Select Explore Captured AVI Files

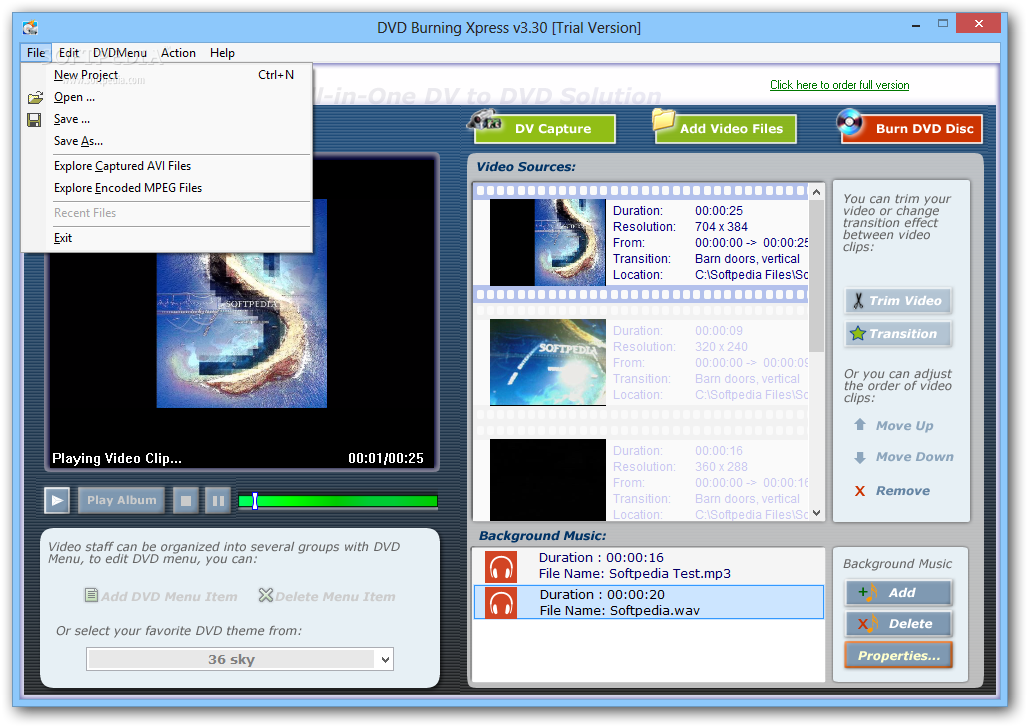point(167,166)
